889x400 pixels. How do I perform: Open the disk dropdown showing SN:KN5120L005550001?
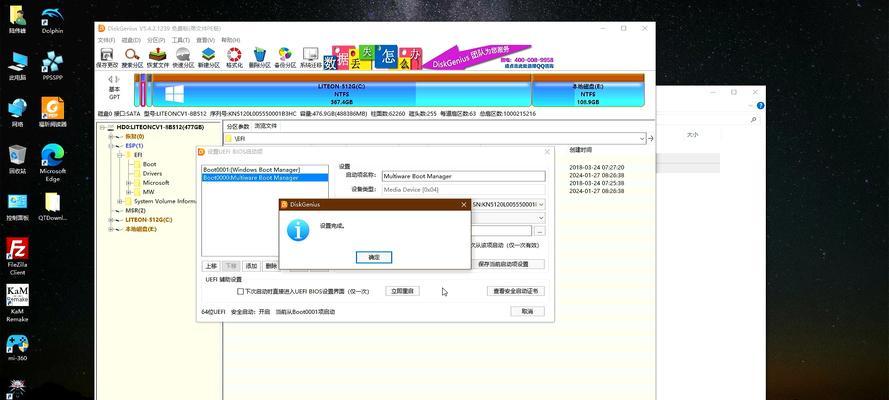(x=541, y=204)
